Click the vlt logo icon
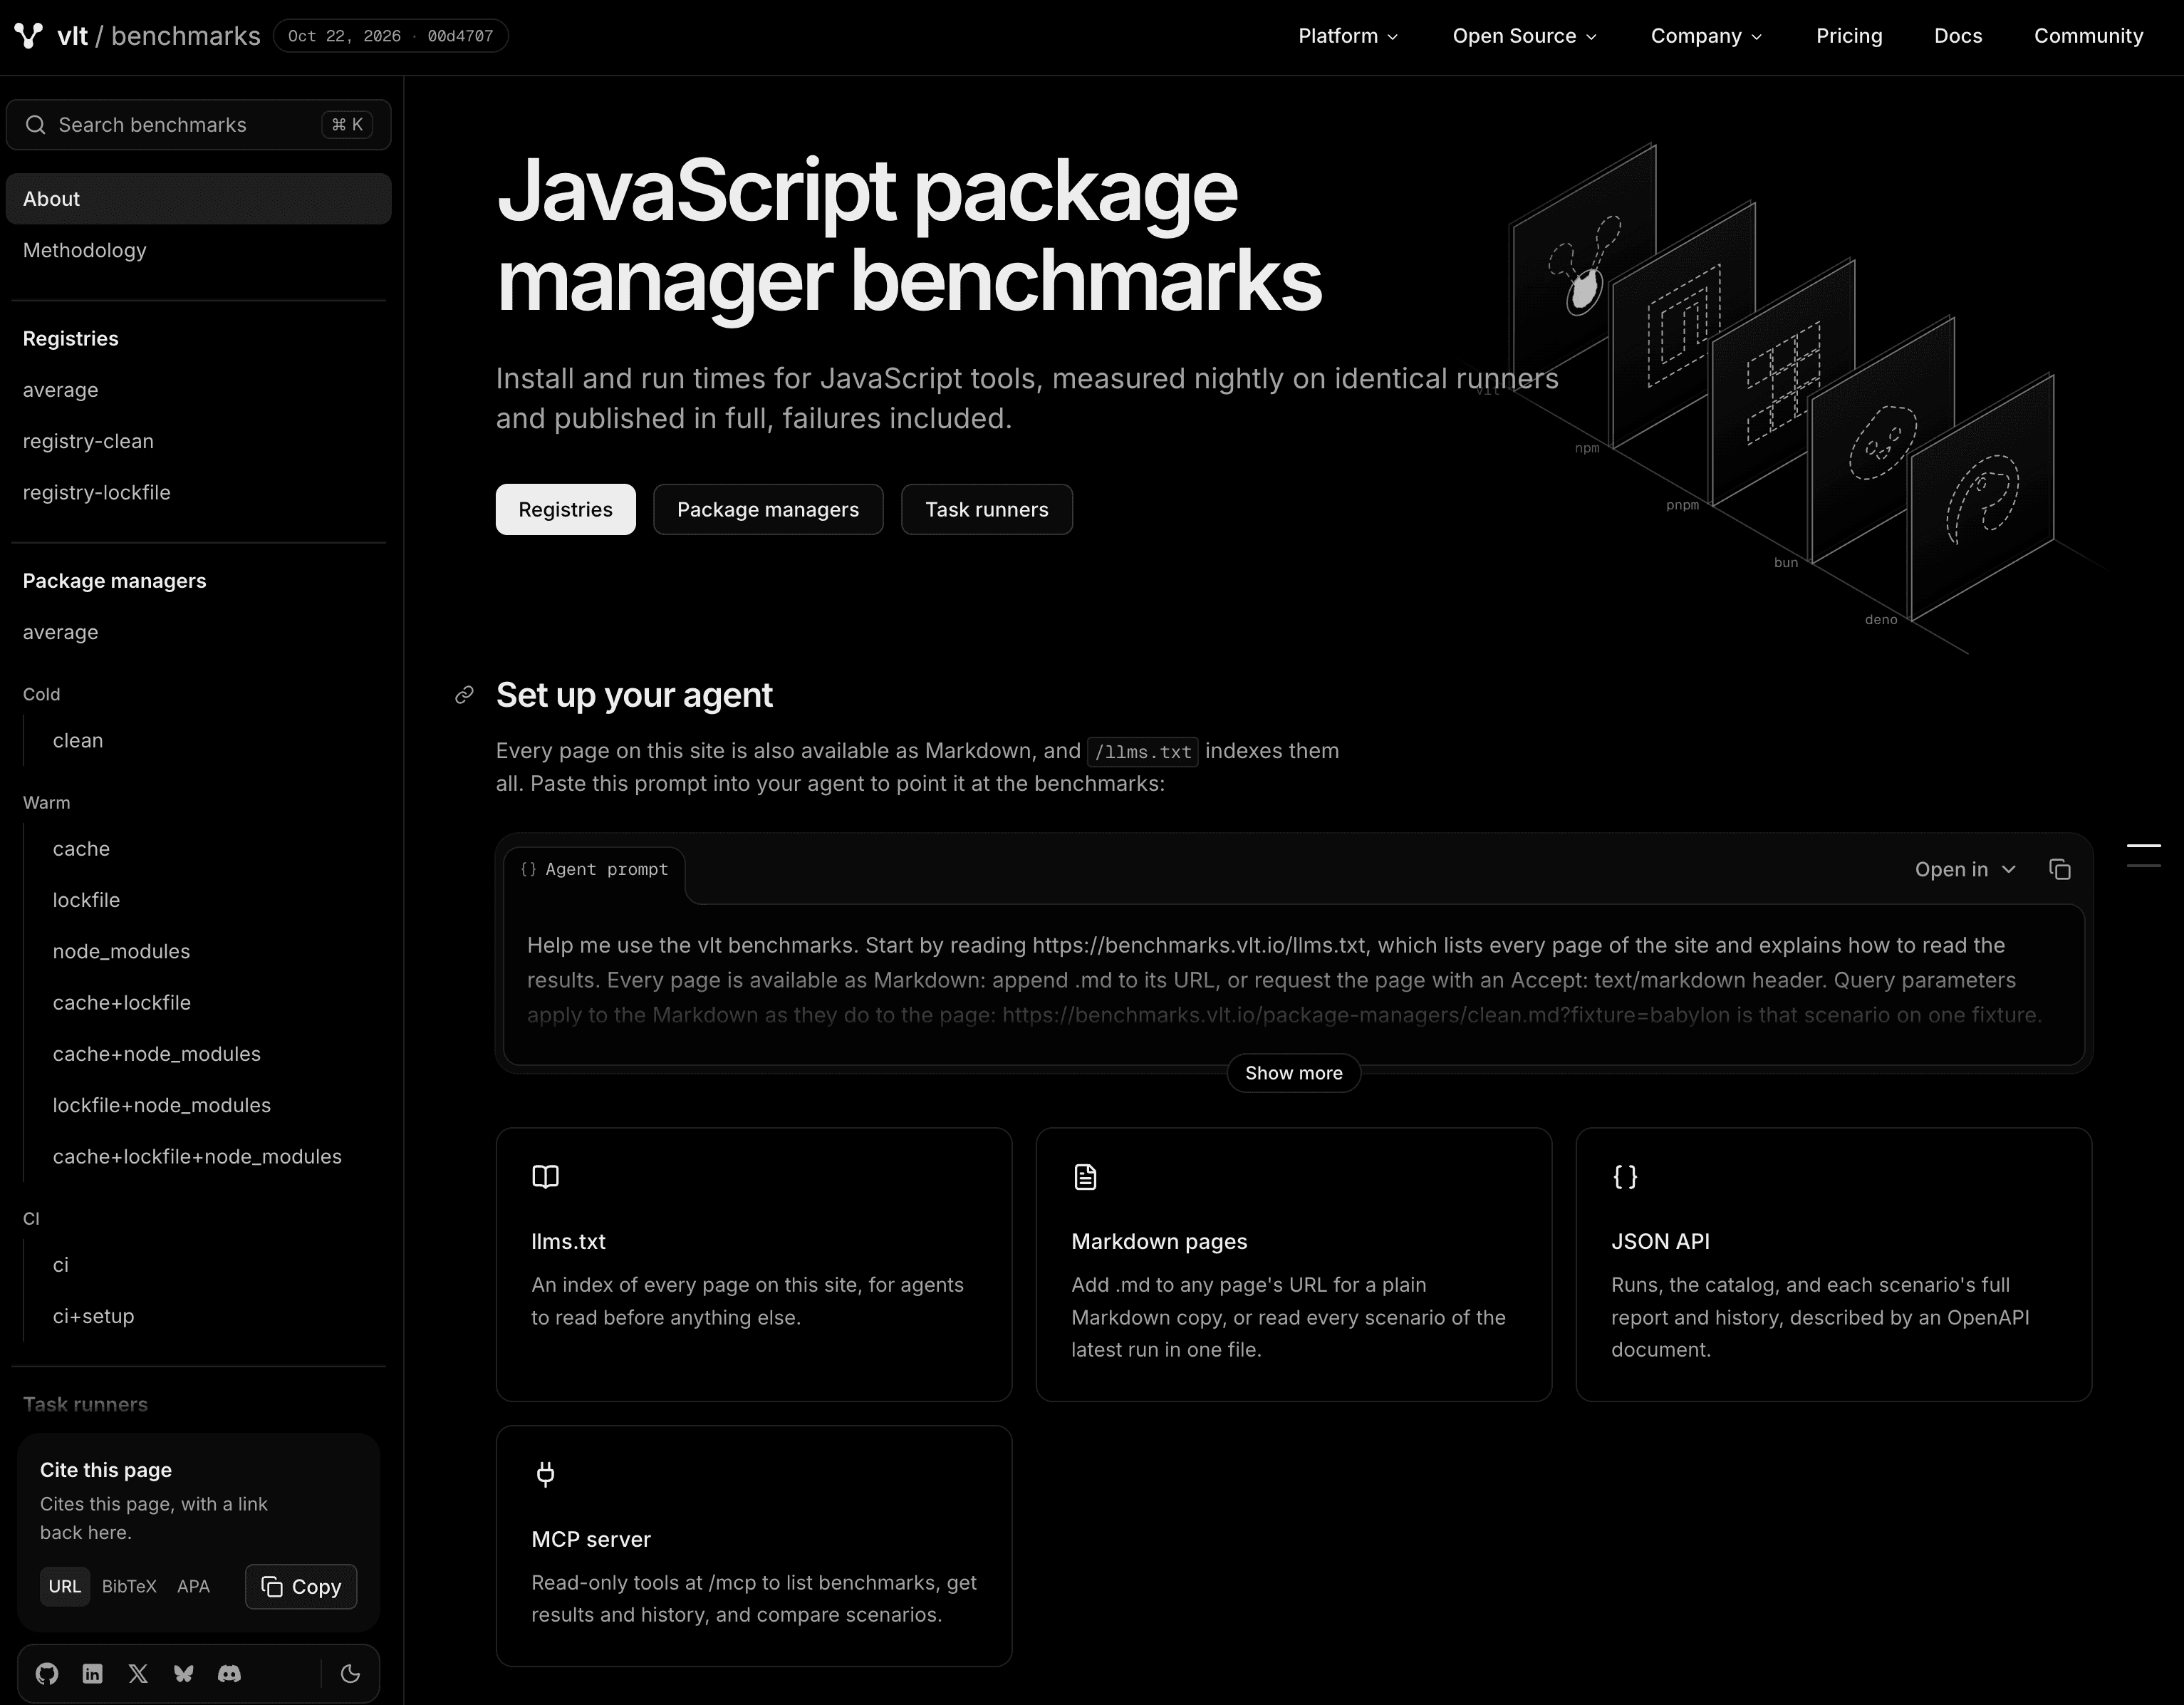This screenshot has height=1705, width=2184. pos(29,36)
